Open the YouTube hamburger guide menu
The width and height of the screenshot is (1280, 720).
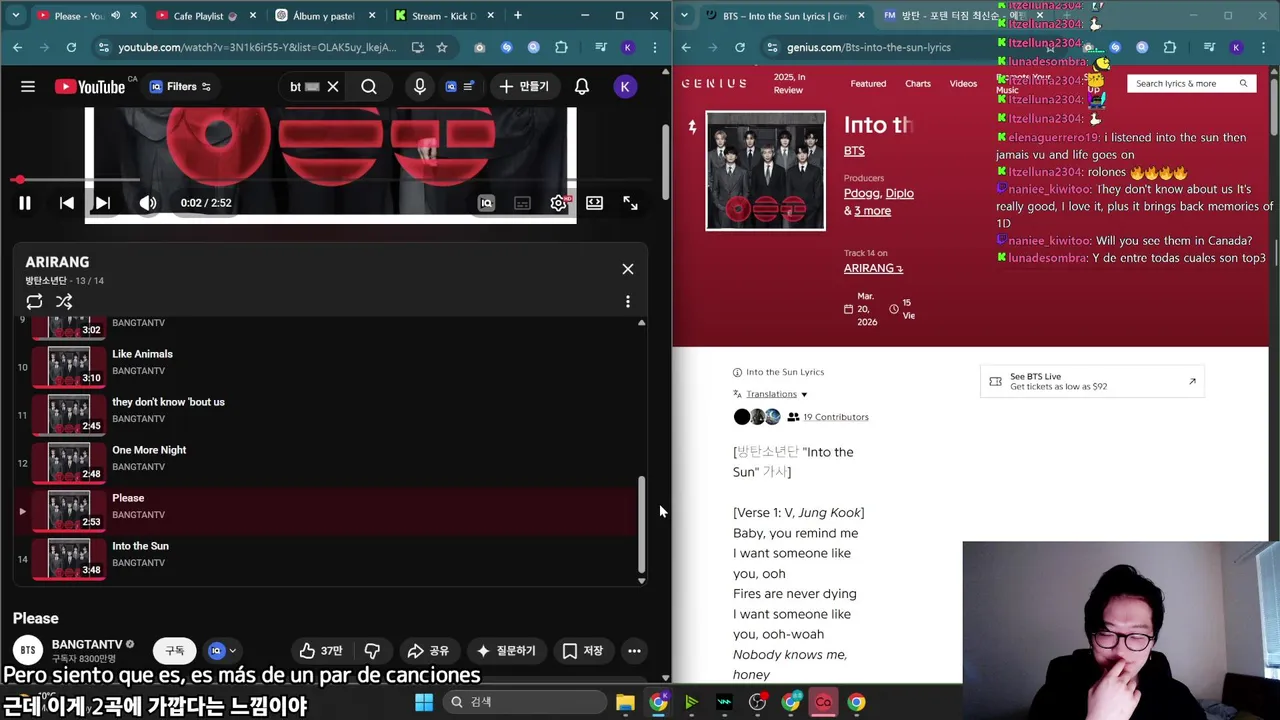tap(28, 87)
